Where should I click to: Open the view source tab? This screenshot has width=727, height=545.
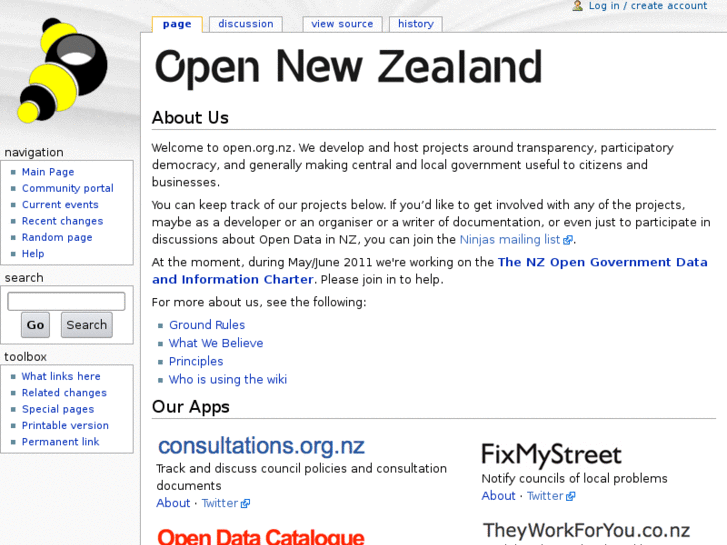click(x=342, y=24)
